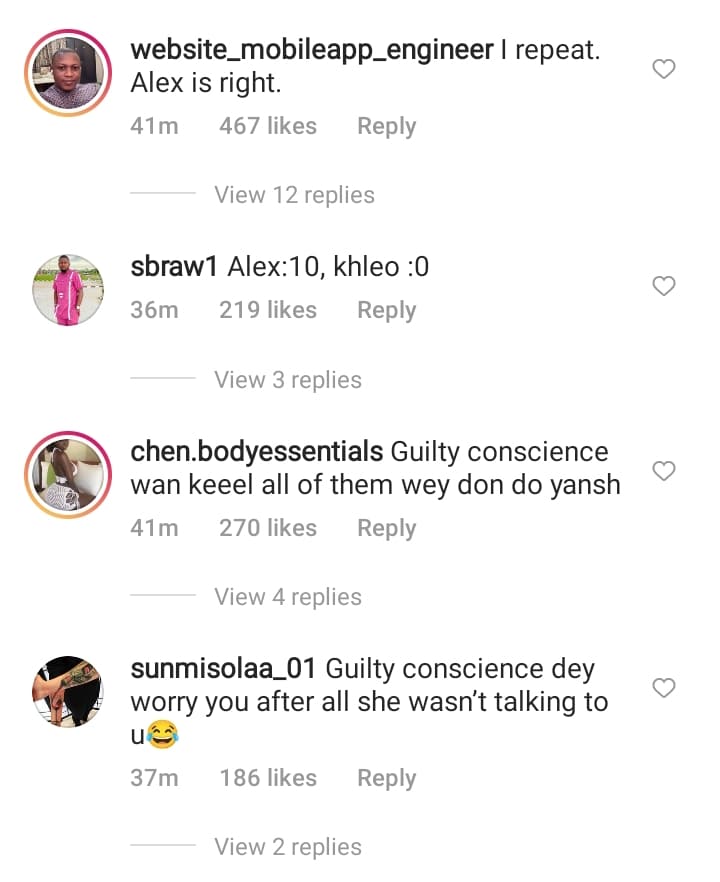Like sunmisolaa_01's comment heart icon

664,687
